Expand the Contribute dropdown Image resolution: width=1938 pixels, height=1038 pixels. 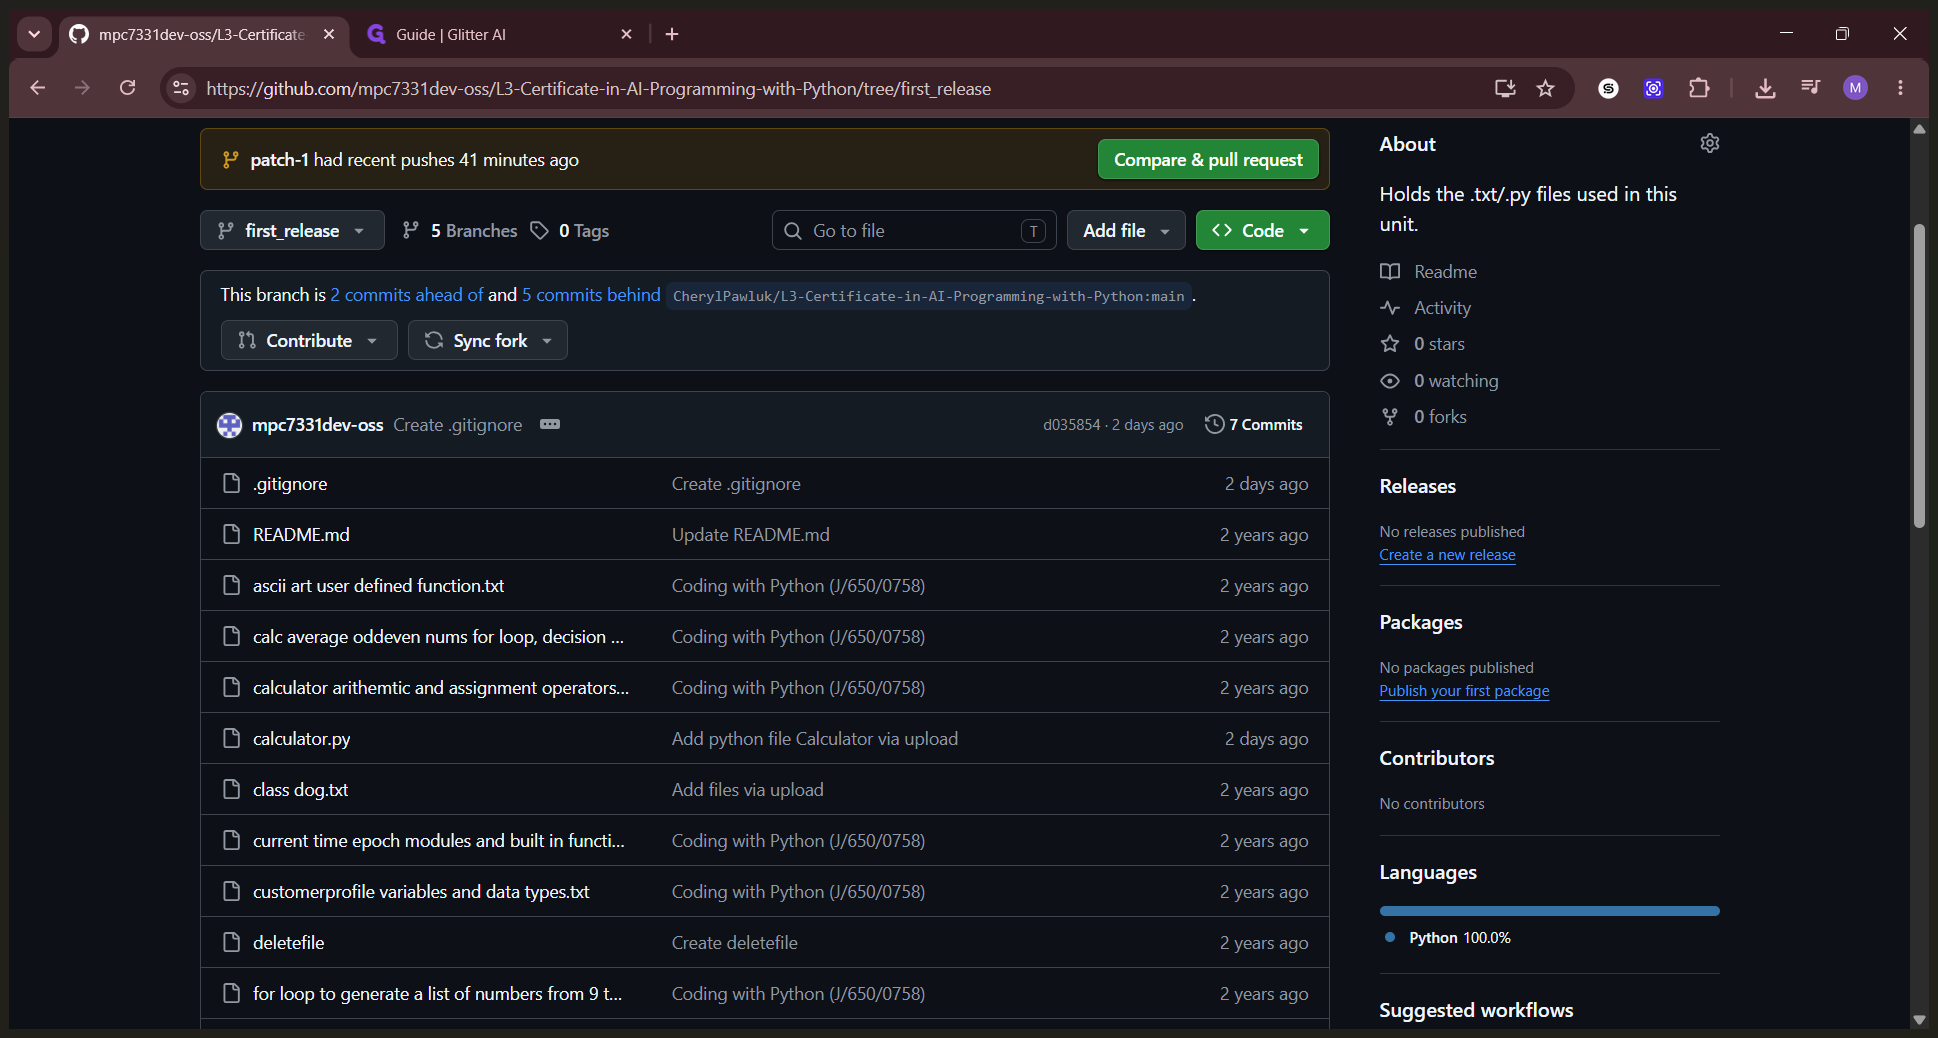pos(308,340)
